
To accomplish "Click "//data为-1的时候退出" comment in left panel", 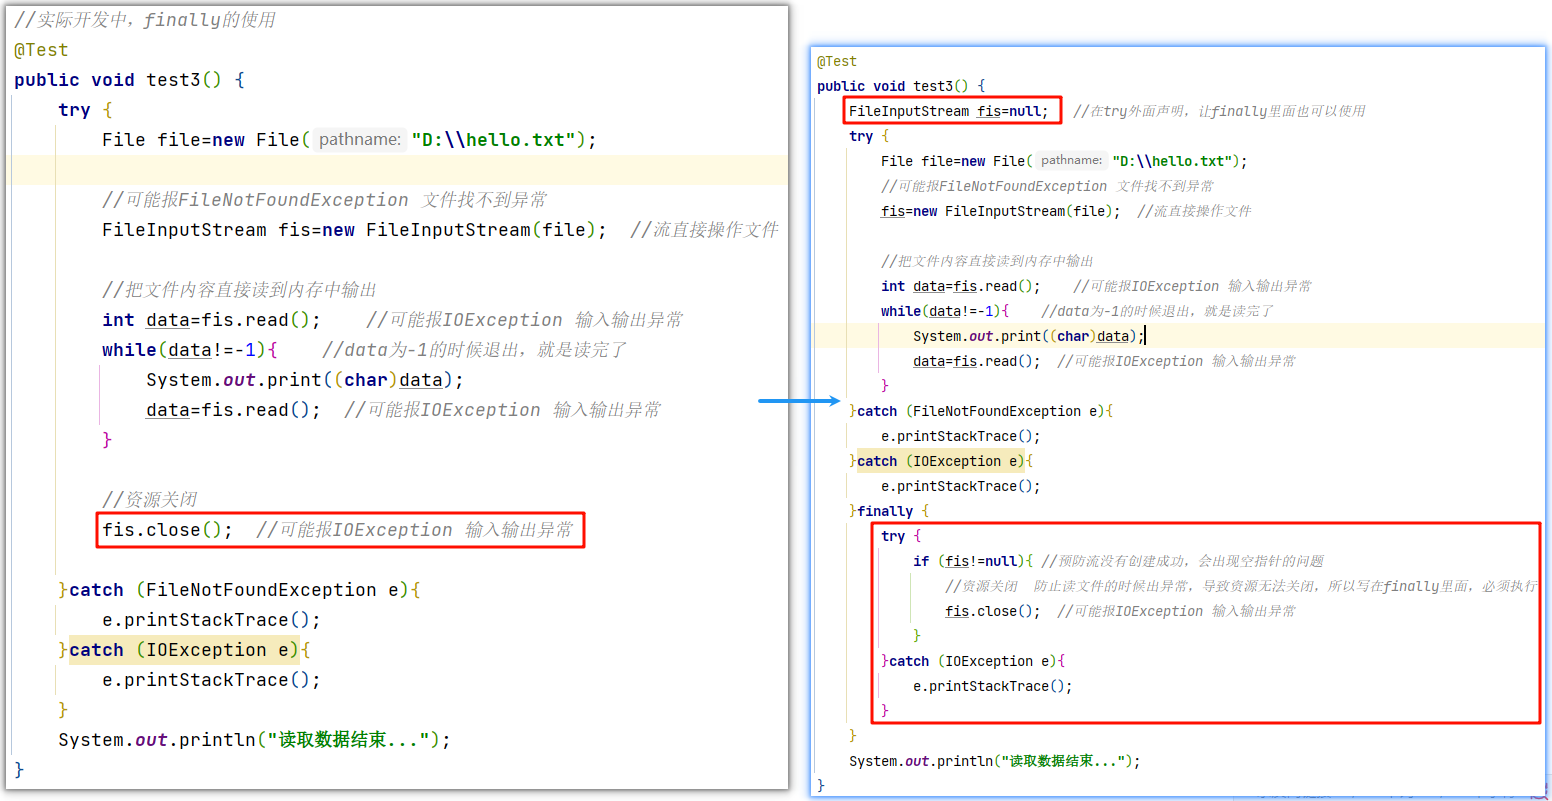I will click(422, 350).
